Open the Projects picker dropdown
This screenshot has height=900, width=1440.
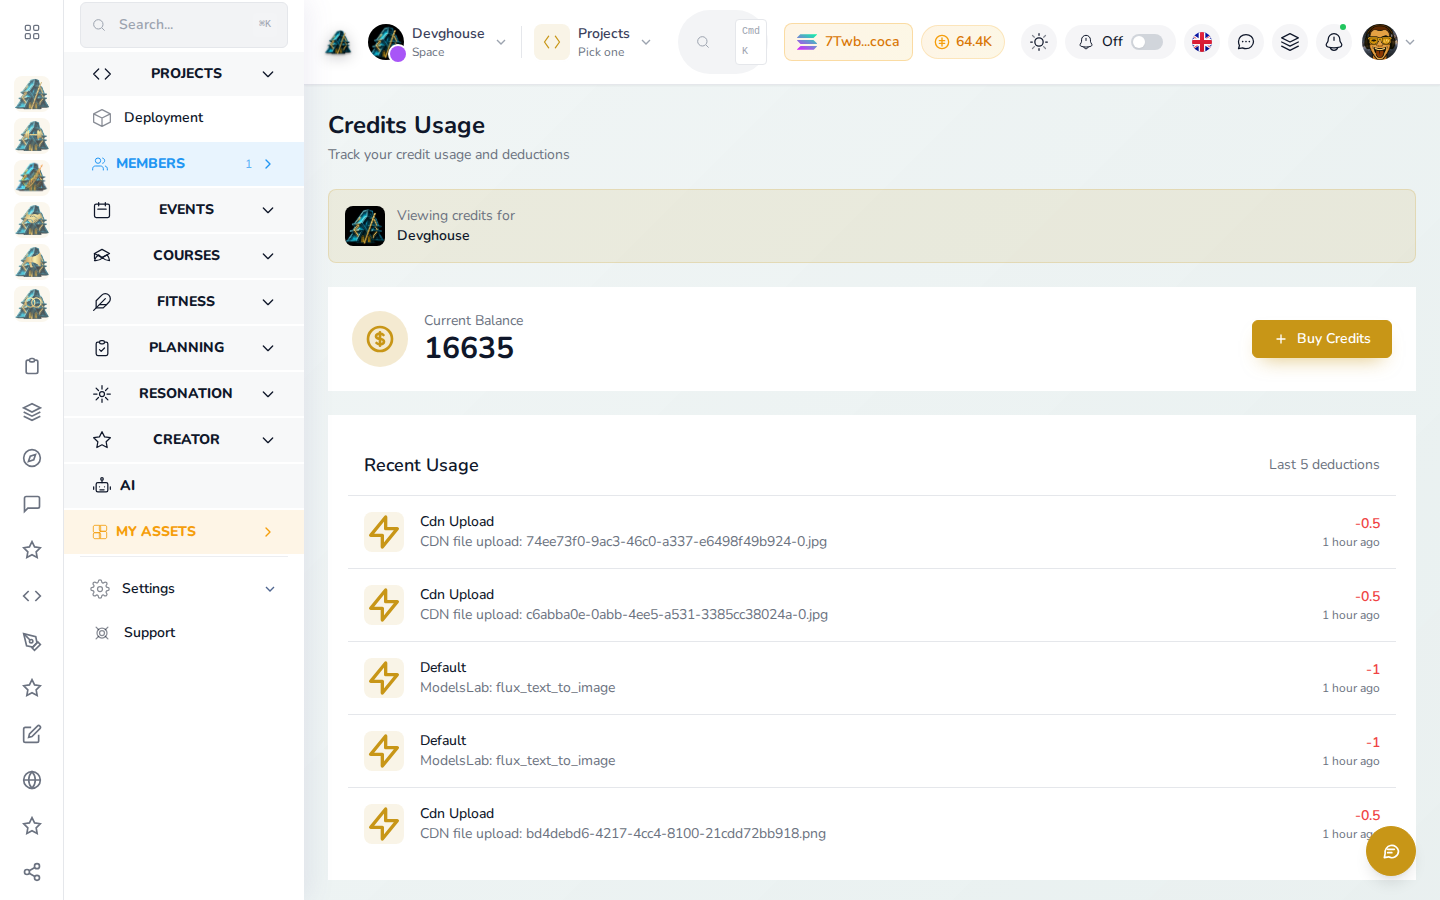point(594,42)
